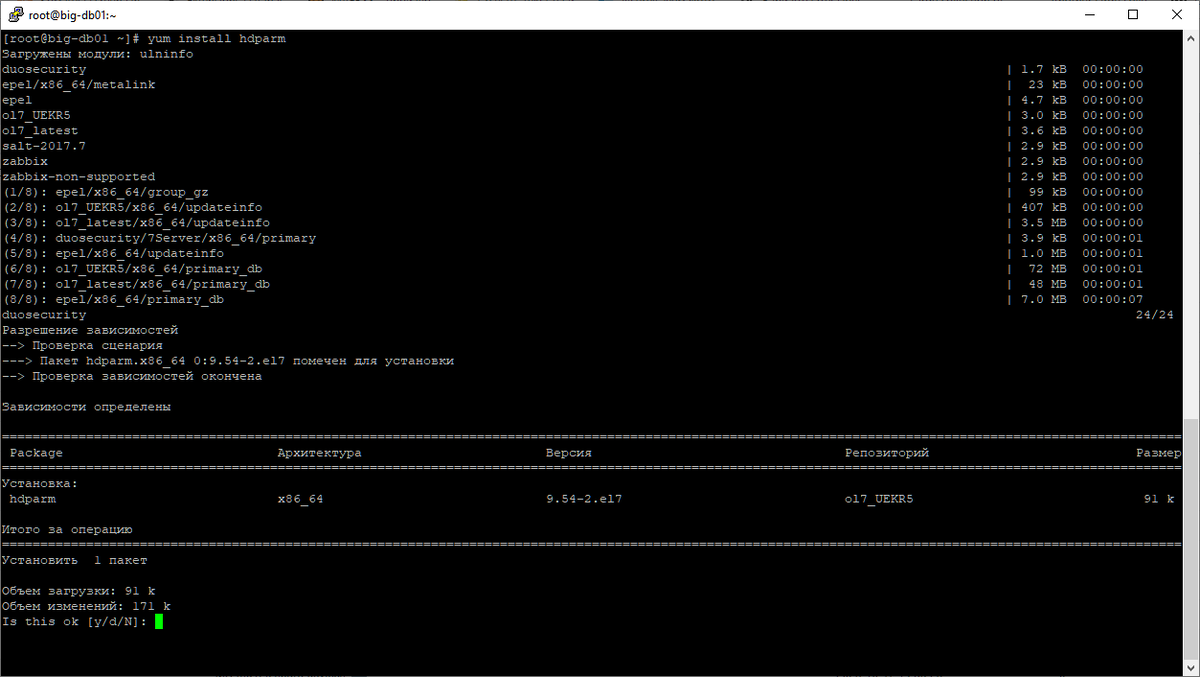Click 'Пакет hdparm.x86_64 0:9.54-2.el7' line
The height and width of the screenshot is (677, 1200).
tap(228, 361)
